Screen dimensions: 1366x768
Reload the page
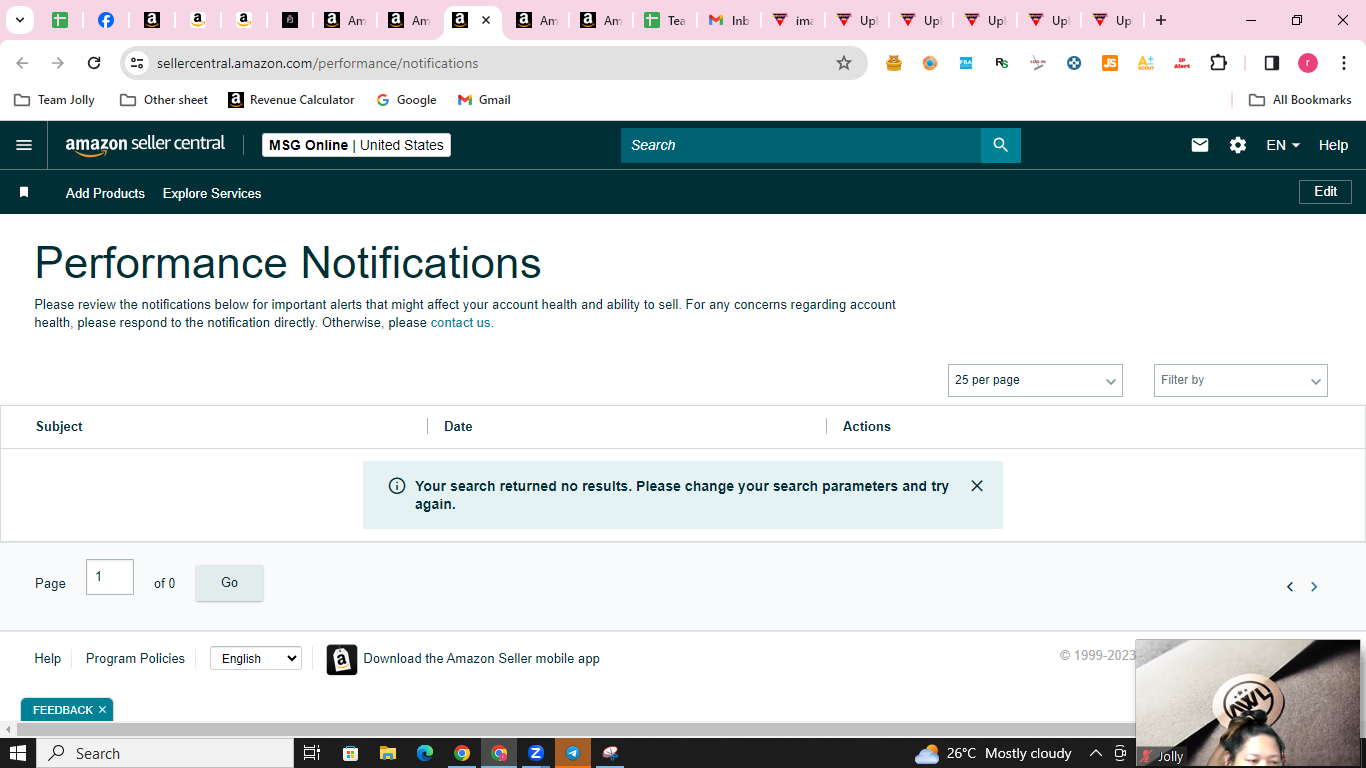pyautogui.click(x=94, y=63)
